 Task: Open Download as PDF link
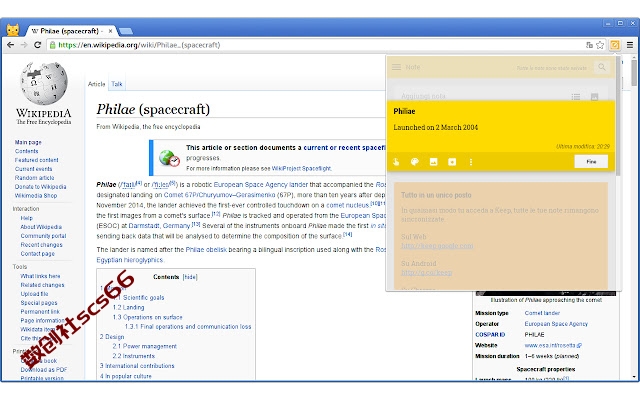[44, 370]
